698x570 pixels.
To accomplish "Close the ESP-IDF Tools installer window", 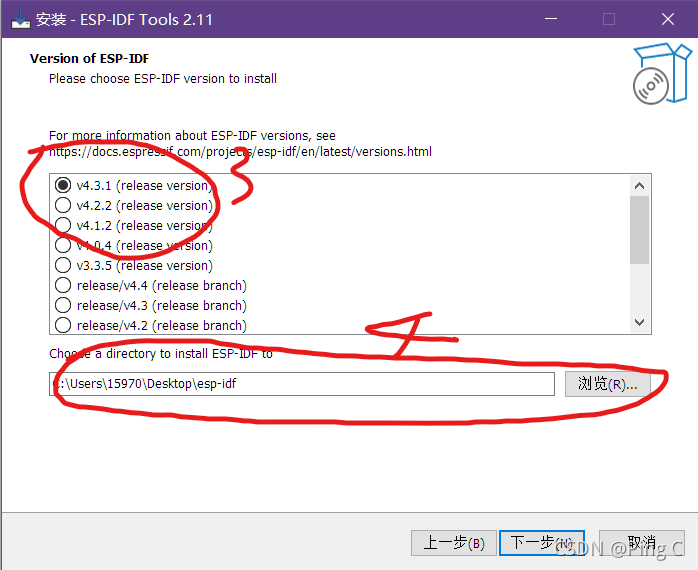I will 668,19.
